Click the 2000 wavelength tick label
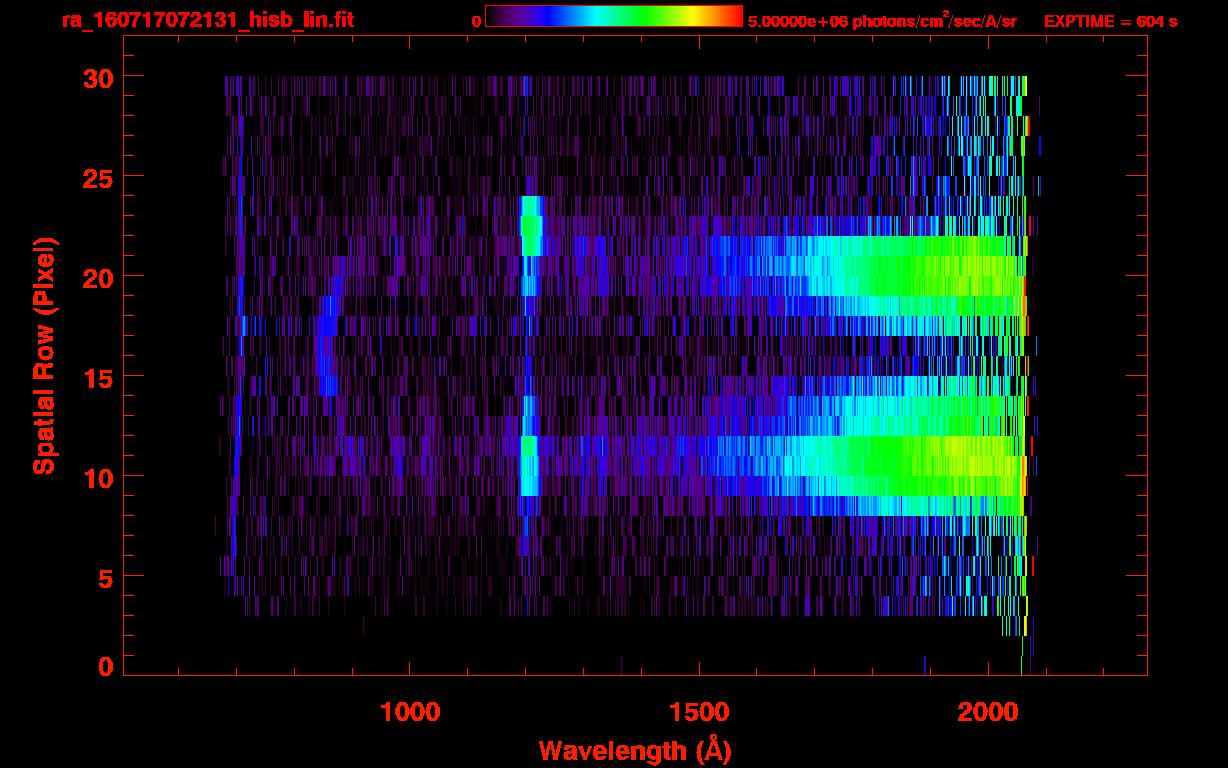 (x=988, y=712)
